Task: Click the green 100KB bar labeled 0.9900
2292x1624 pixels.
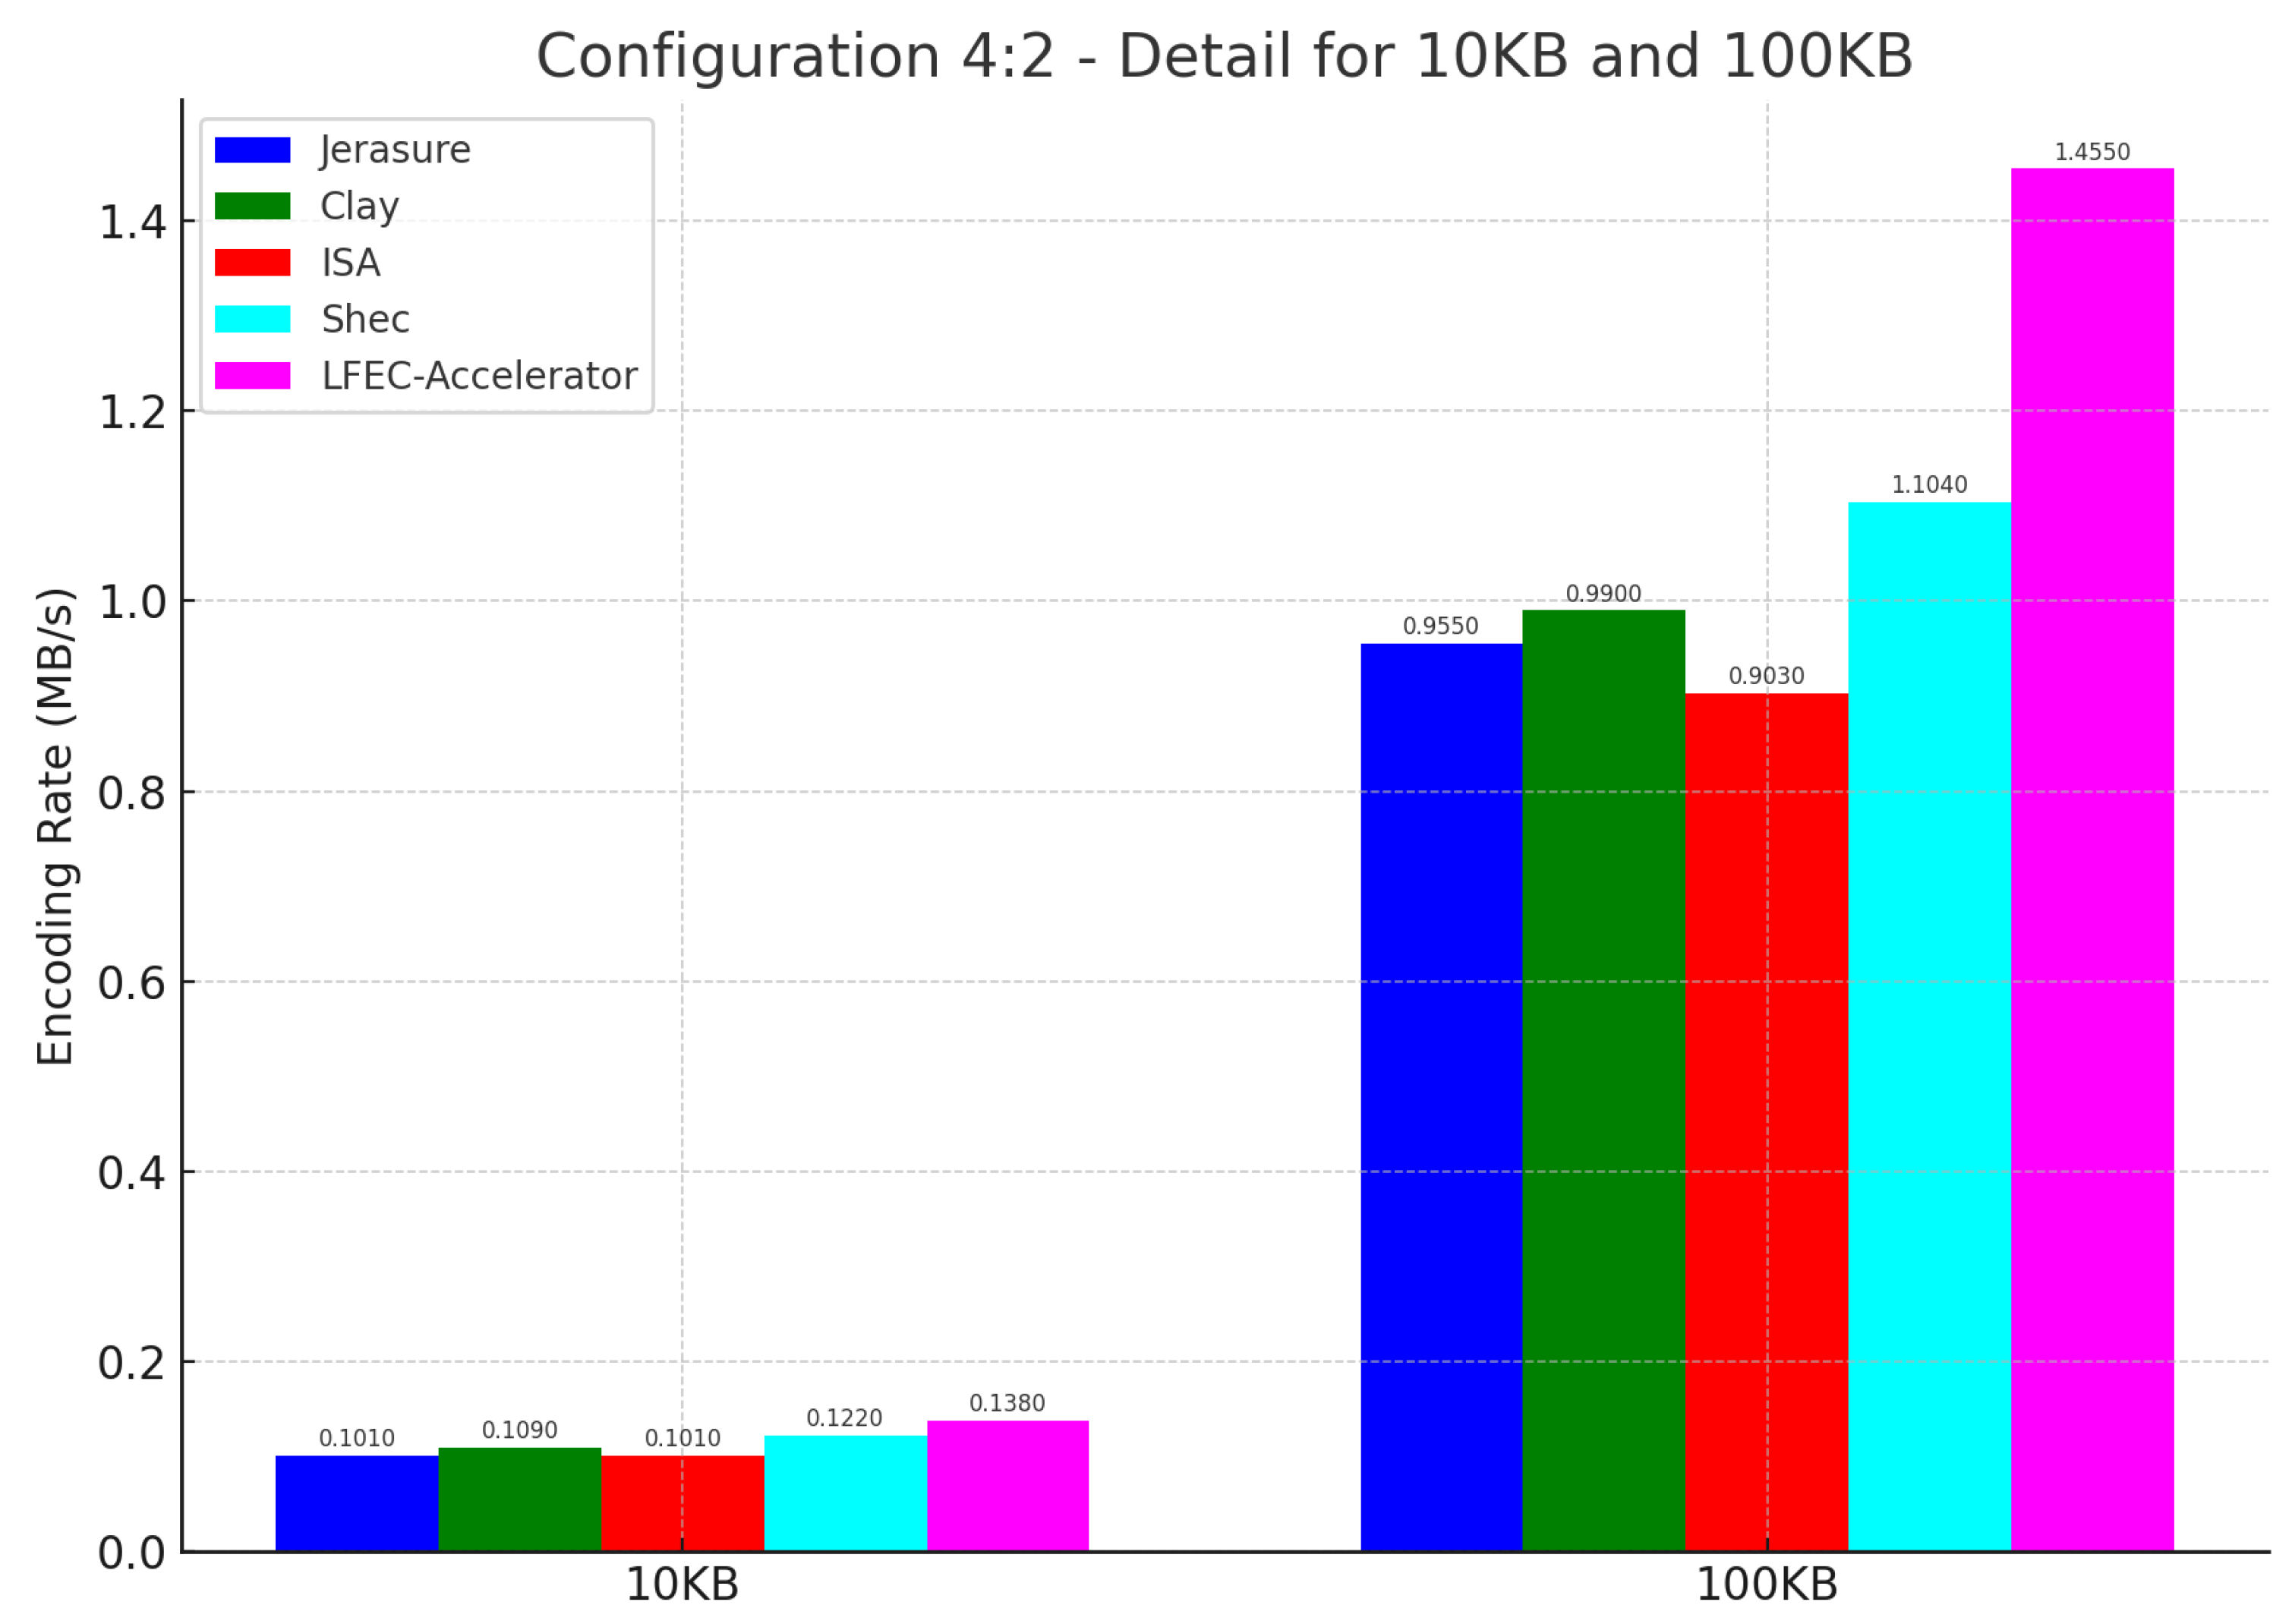Action: [1603, 1080]
